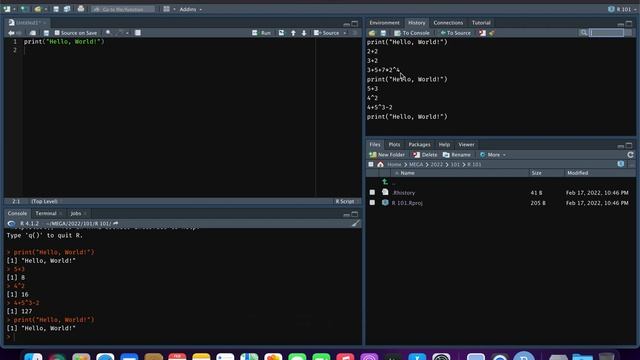640x360 pixels.
Task: Open the Plots tab
Action: 394,144
